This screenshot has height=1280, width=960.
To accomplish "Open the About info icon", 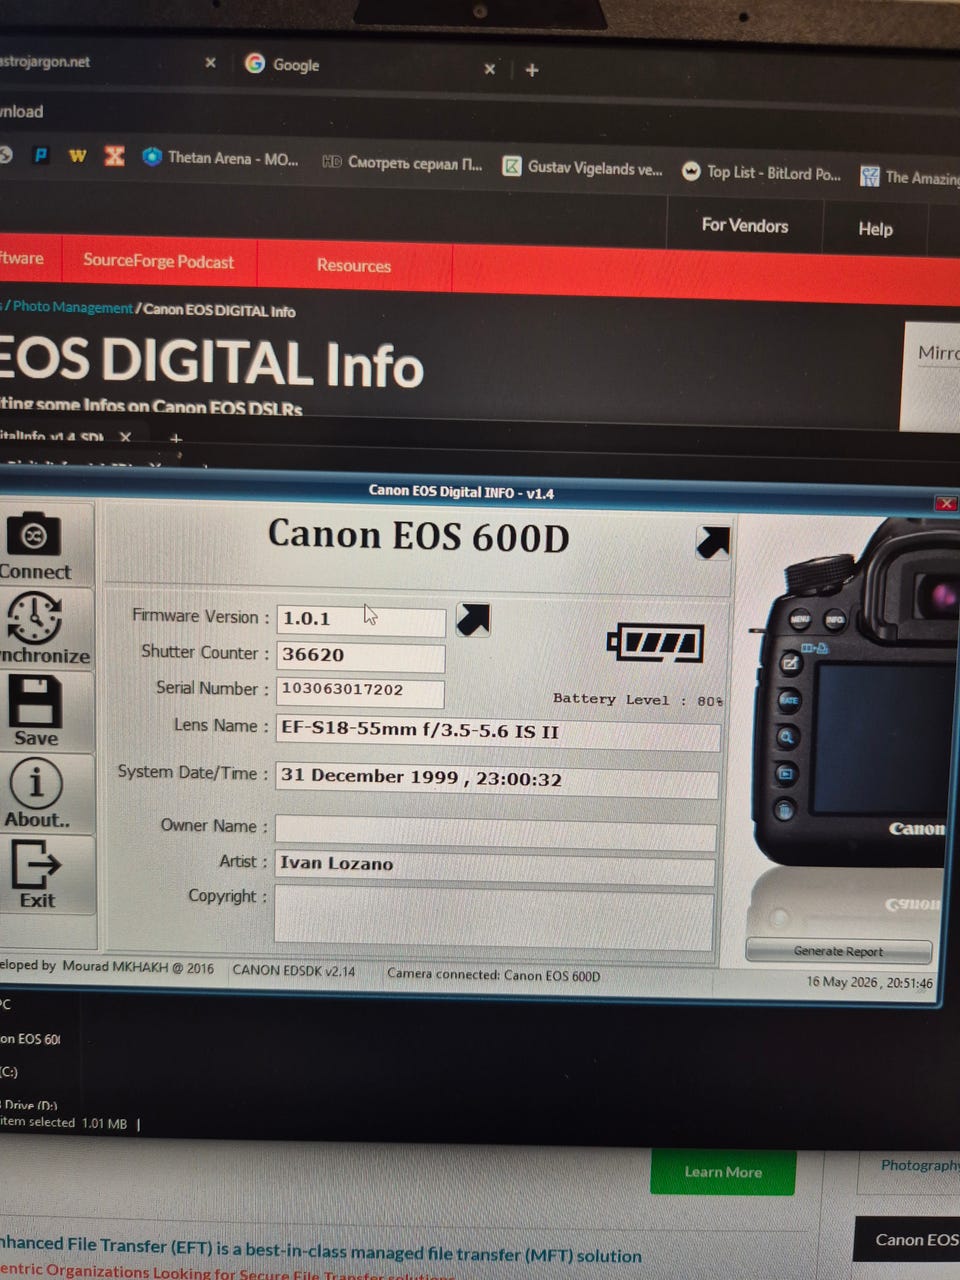I will point(36,783).
